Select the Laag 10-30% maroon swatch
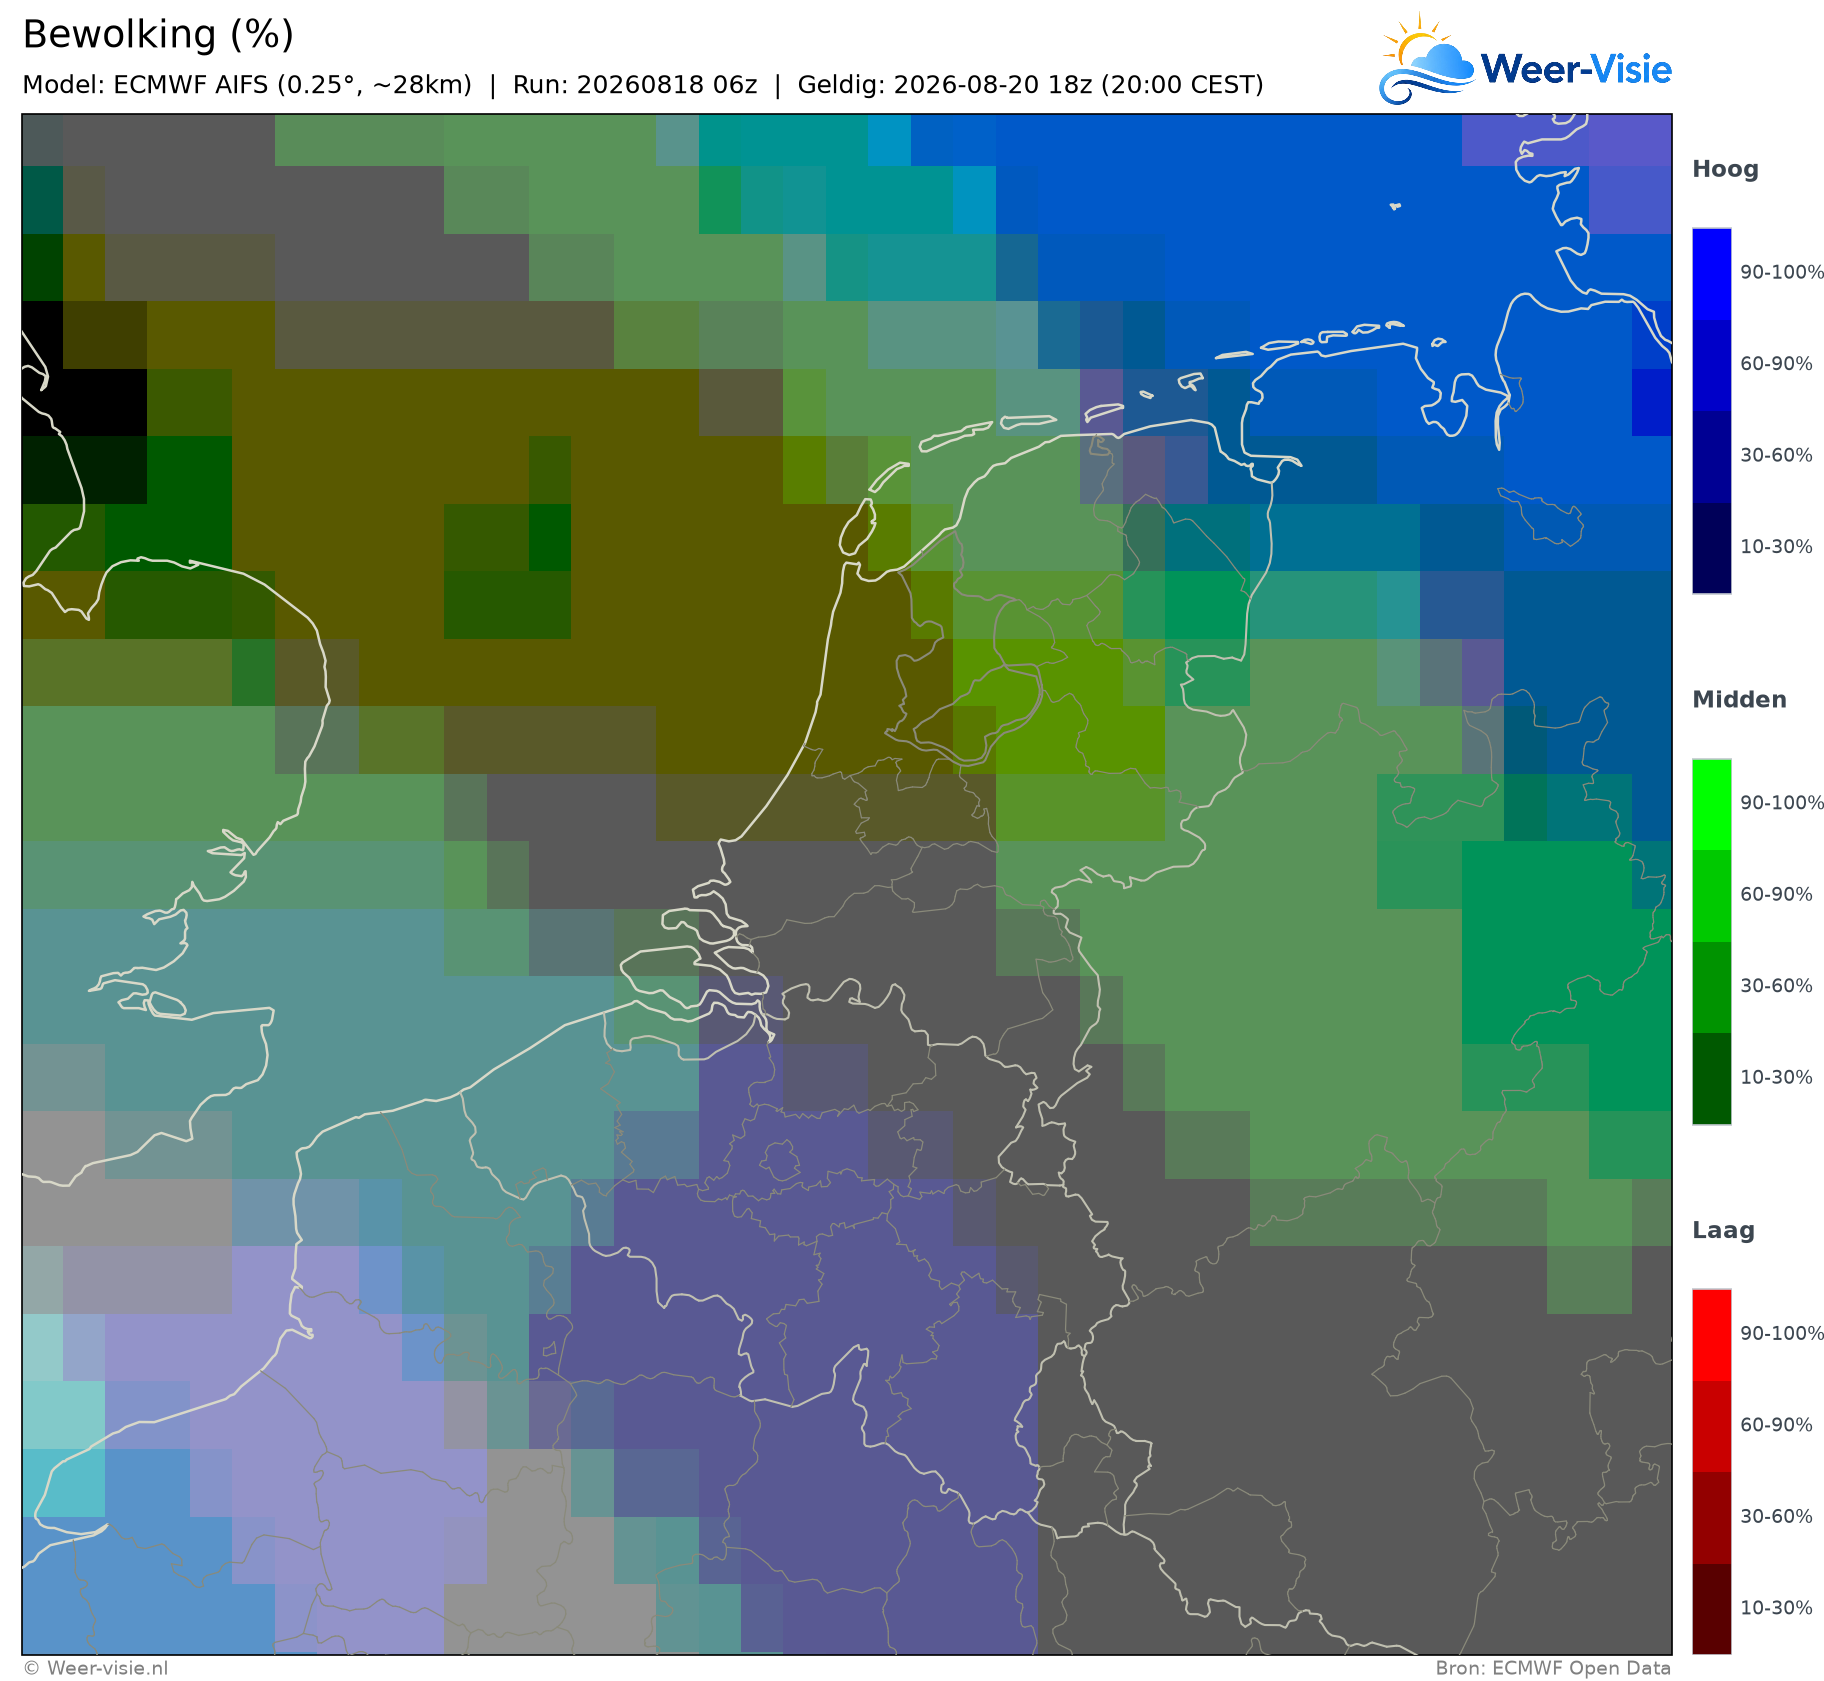This screenshot has height=1681, width=1824. click(1711, 1609)
